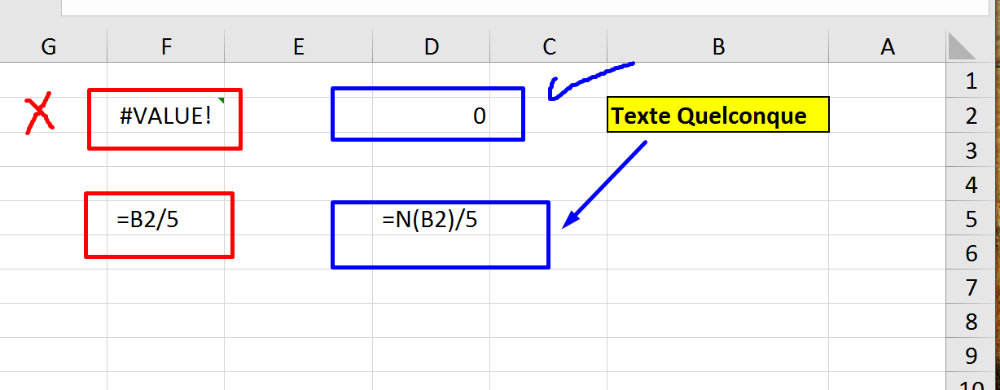Select row 5 header

(971, 219)
